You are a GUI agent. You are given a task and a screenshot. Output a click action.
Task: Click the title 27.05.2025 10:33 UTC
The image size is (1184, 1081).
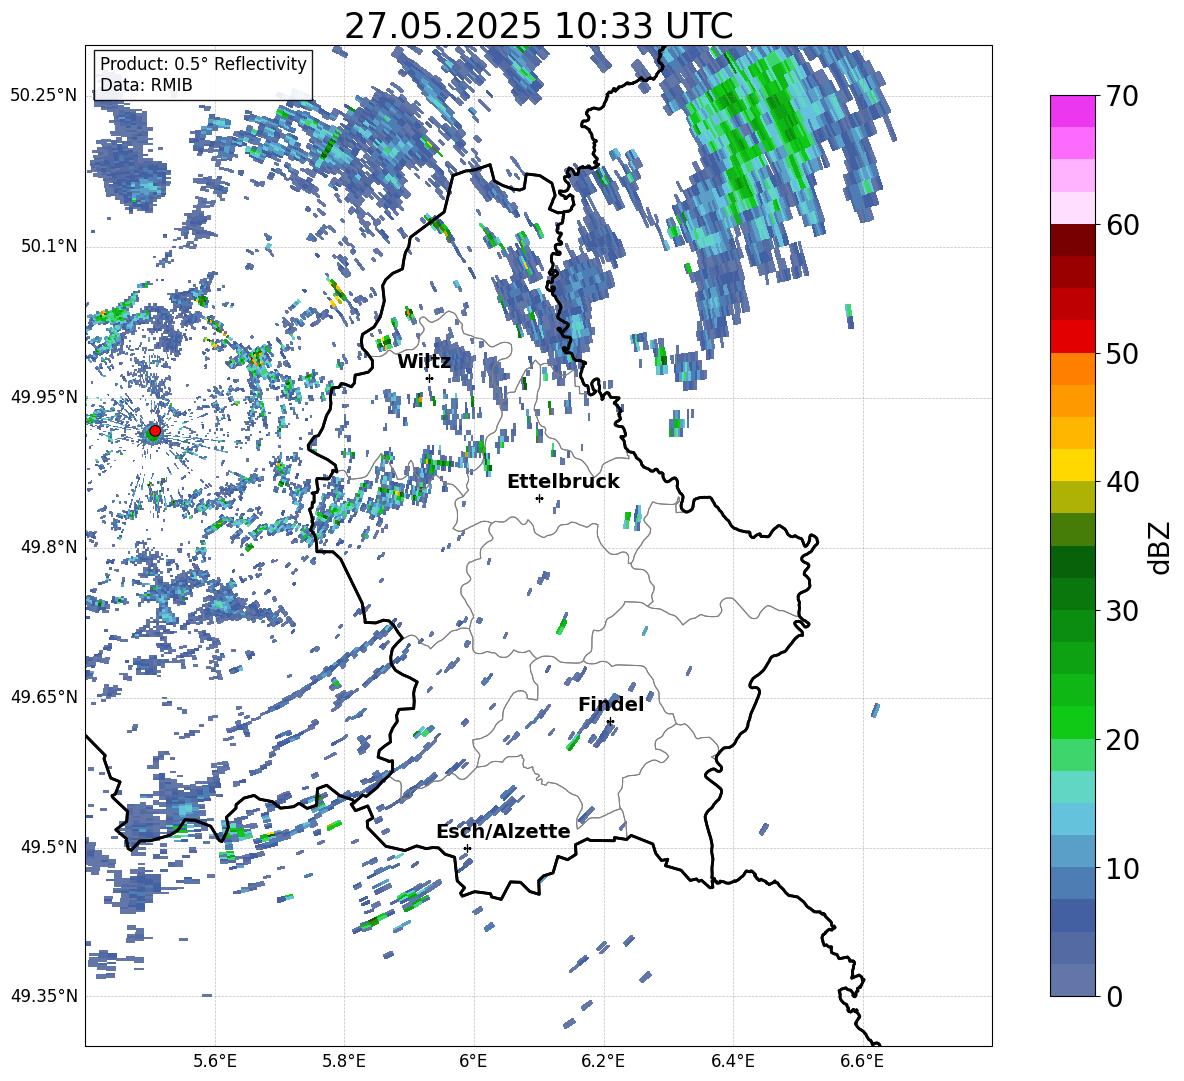(x=538, y=26)
